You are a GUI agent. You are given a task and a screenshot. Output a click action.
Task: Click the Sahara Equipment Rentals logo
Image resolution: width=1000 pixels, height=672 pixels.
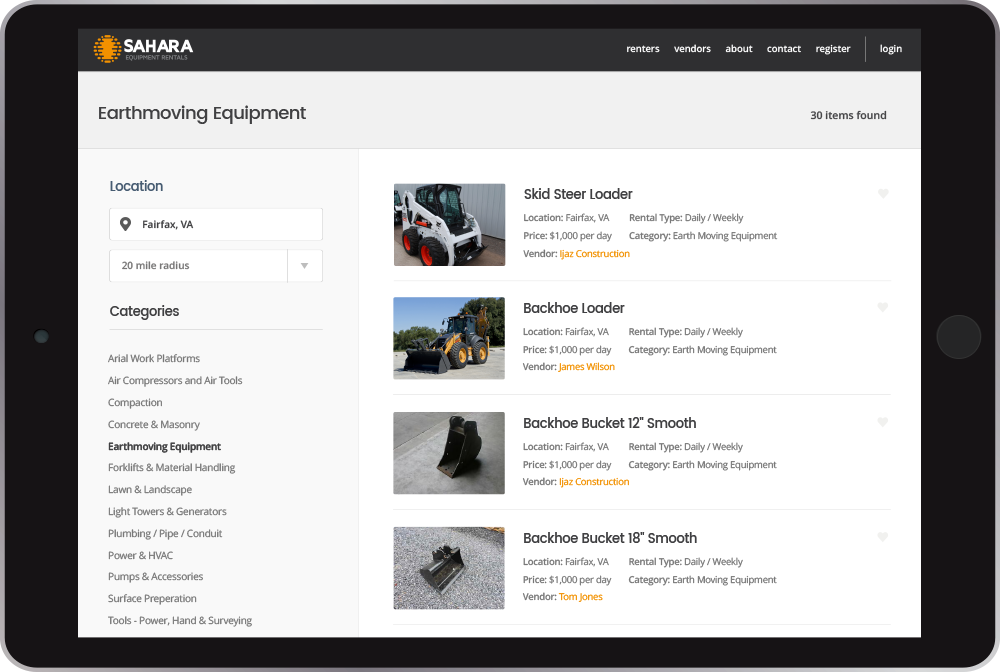click(x=143, y=48)
